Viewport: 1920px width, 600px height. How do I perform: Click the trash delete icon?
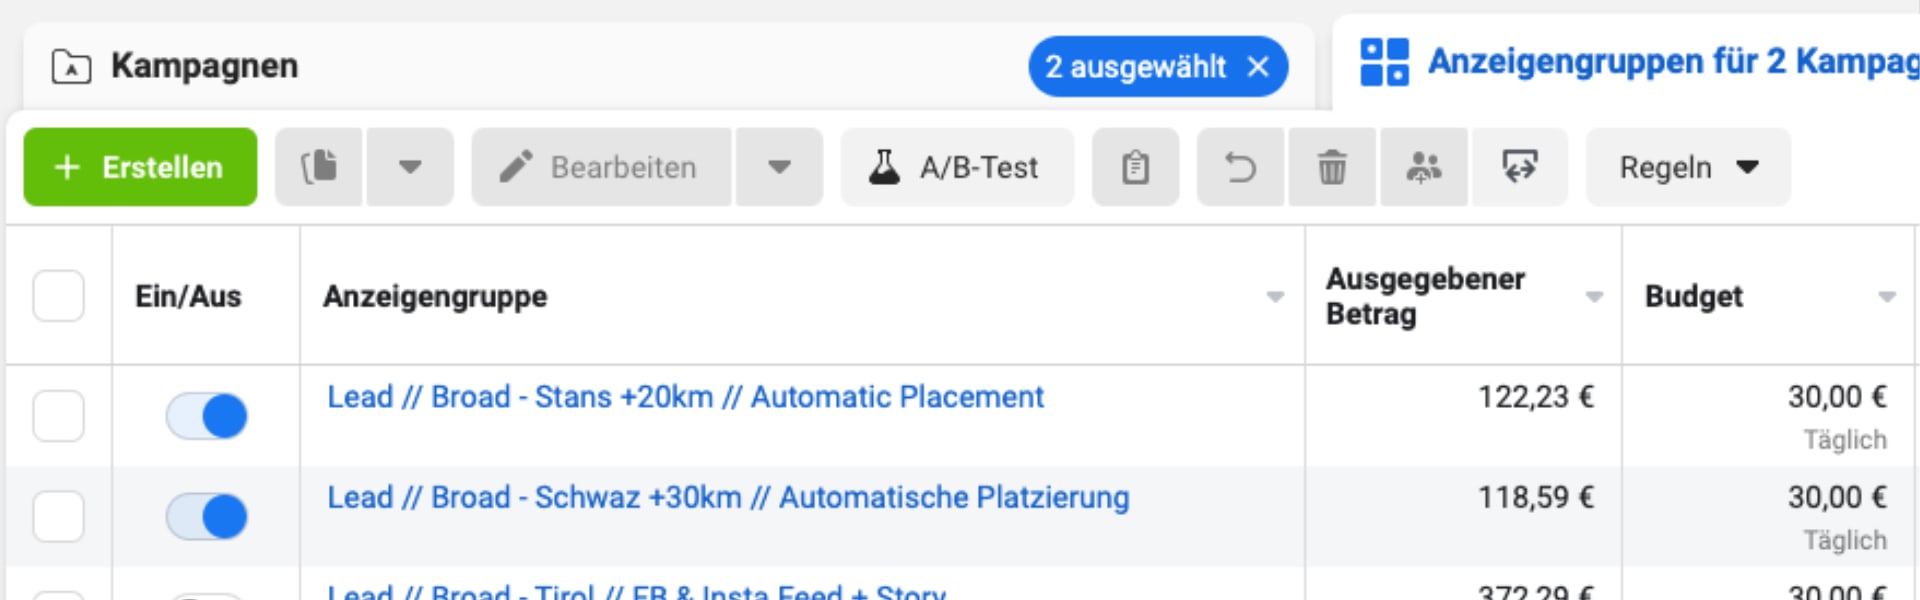pos(1332,167)
